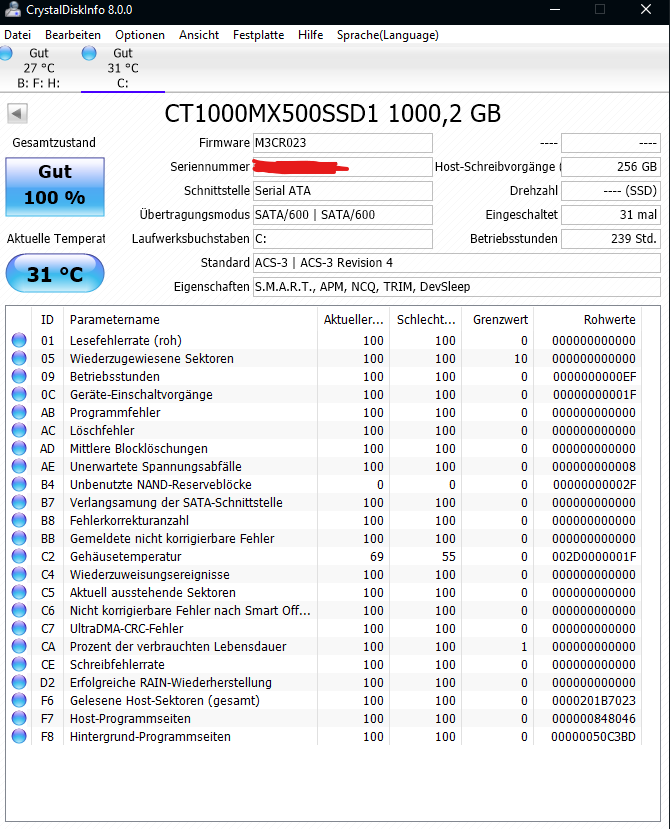Click the drive title CT1000MX500SSD1 1000,2 GB
The height and width of the screenshot is (829, 670).
[x=333, y=113]
